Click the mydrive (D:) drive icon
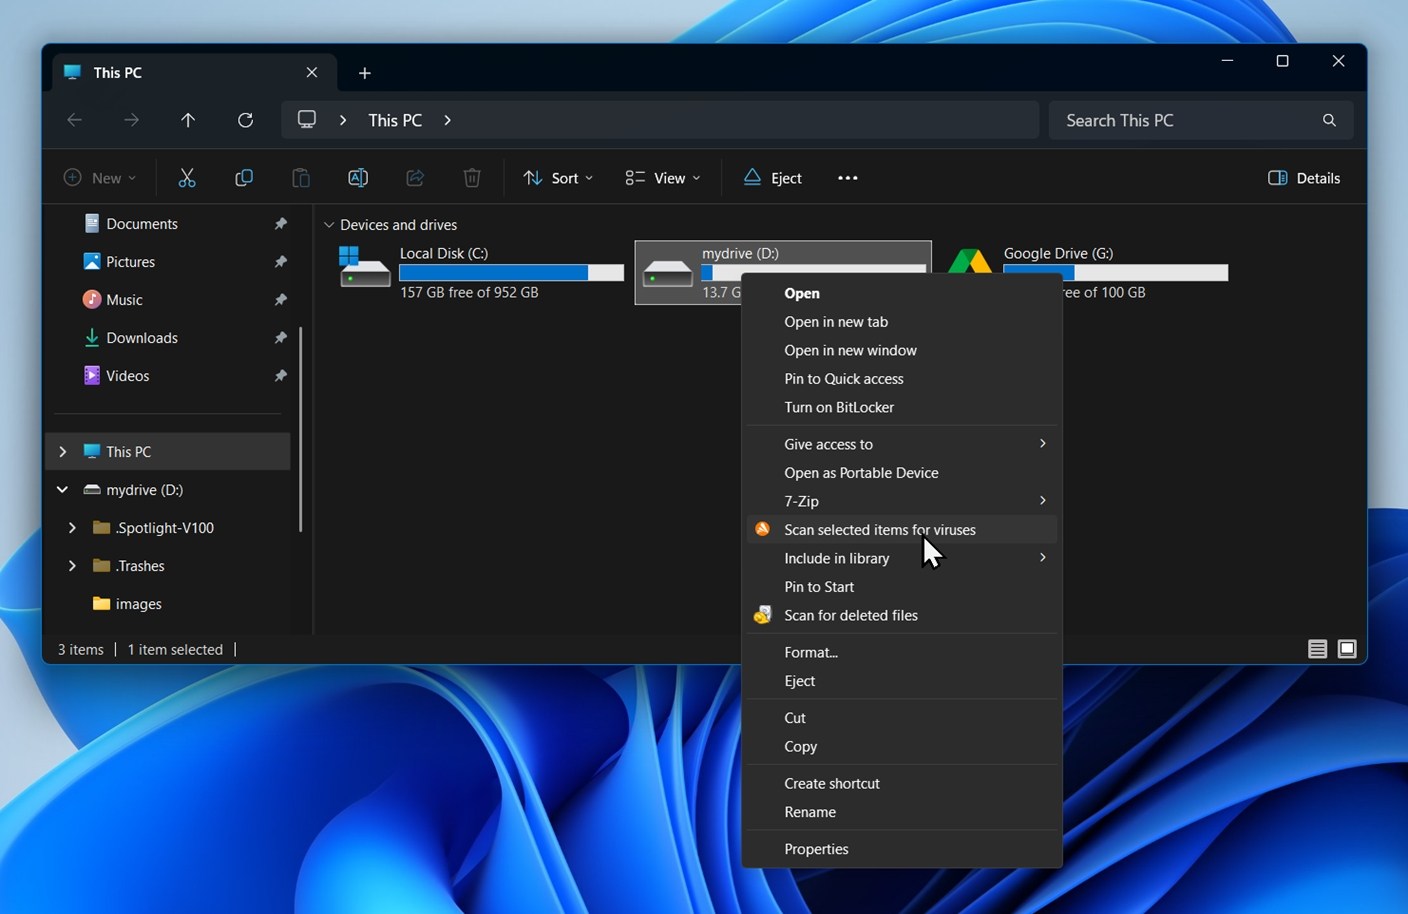This screenshot has width=1408, height=914. coord(667,273)
